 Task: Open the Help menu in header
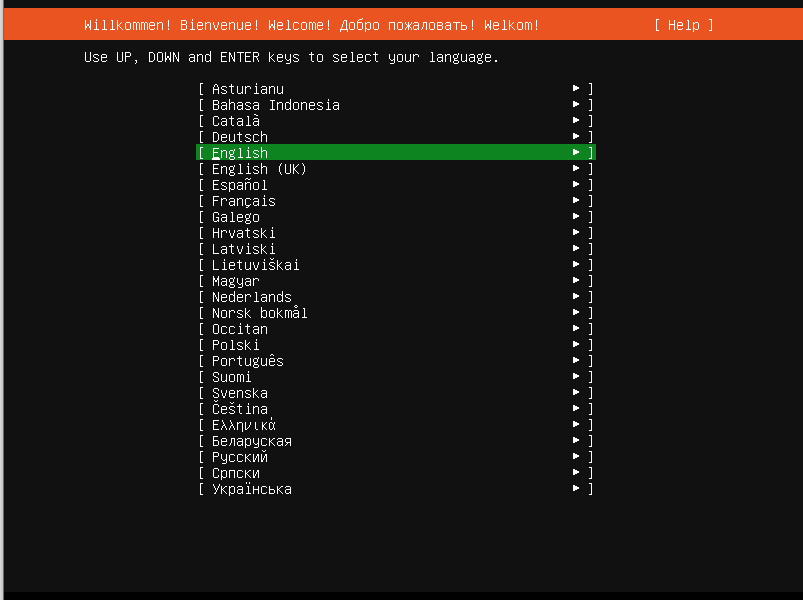click(x=684, y=25)
